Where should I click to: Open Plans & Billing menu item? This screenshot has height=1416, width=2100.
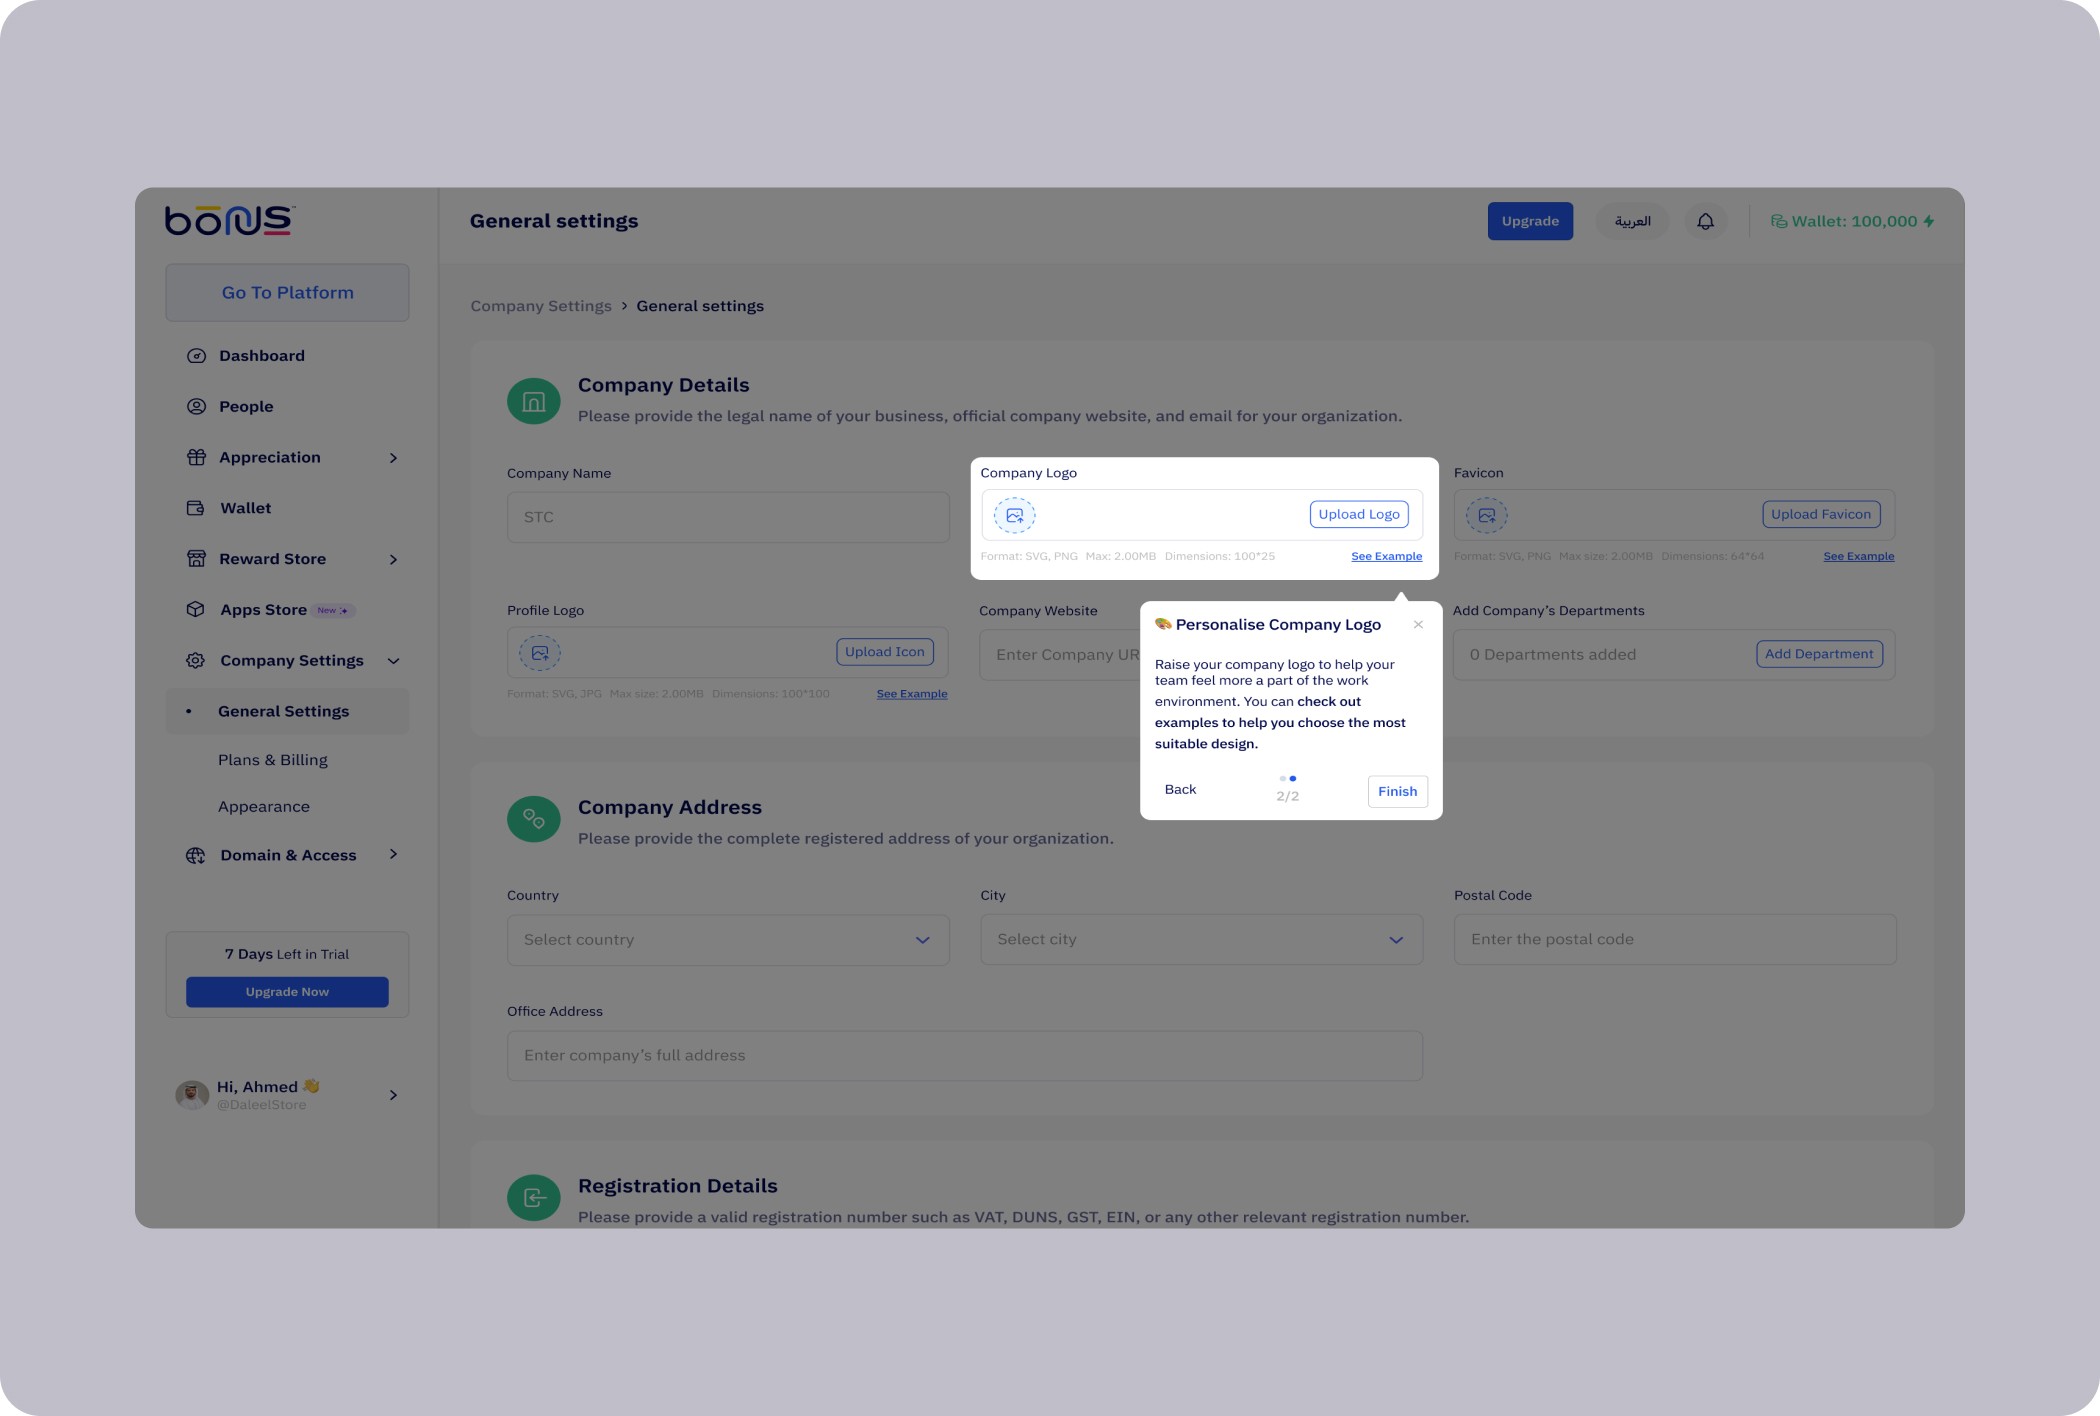click(x=272, y=760)
